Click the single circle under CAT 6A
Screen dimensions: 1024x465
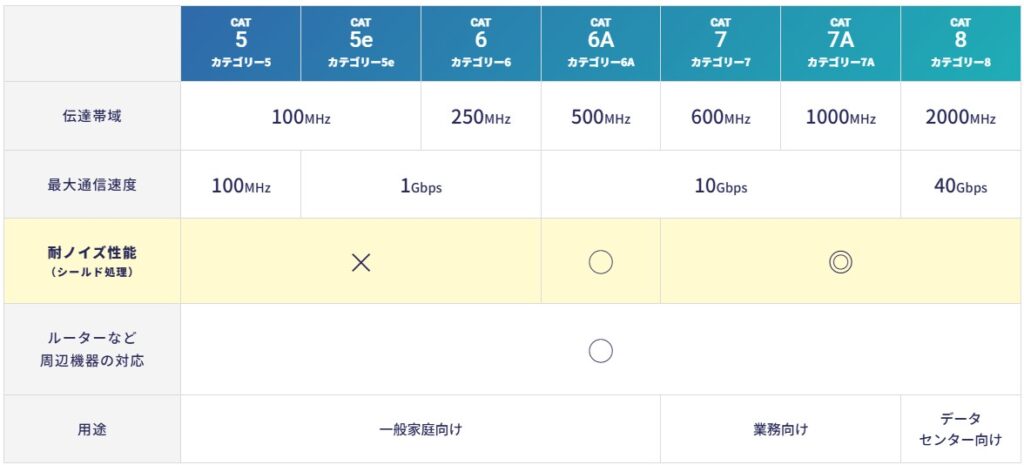[x=600, y=262]
